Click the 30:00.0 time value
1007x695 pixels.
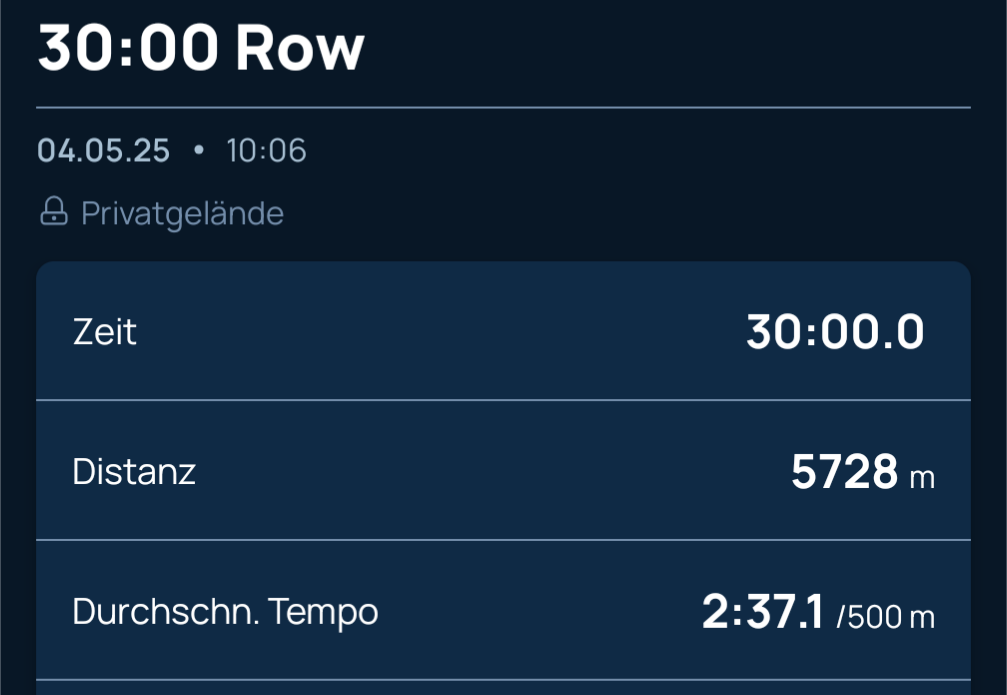pos(835,332)
